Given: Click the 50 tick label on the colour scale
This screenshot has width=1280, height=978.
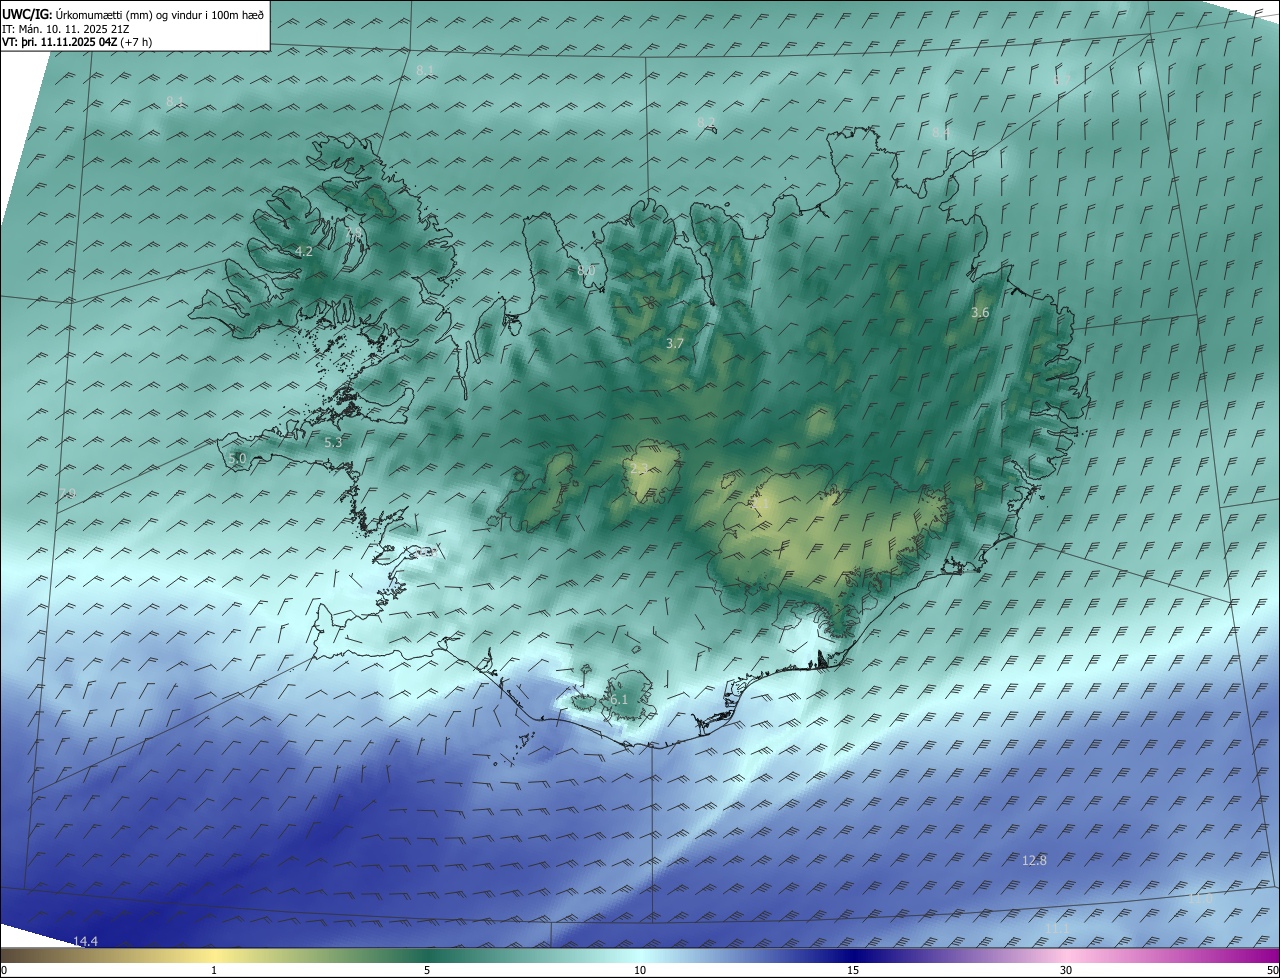Looking at the screenshot, I should tap(1272, 970).
